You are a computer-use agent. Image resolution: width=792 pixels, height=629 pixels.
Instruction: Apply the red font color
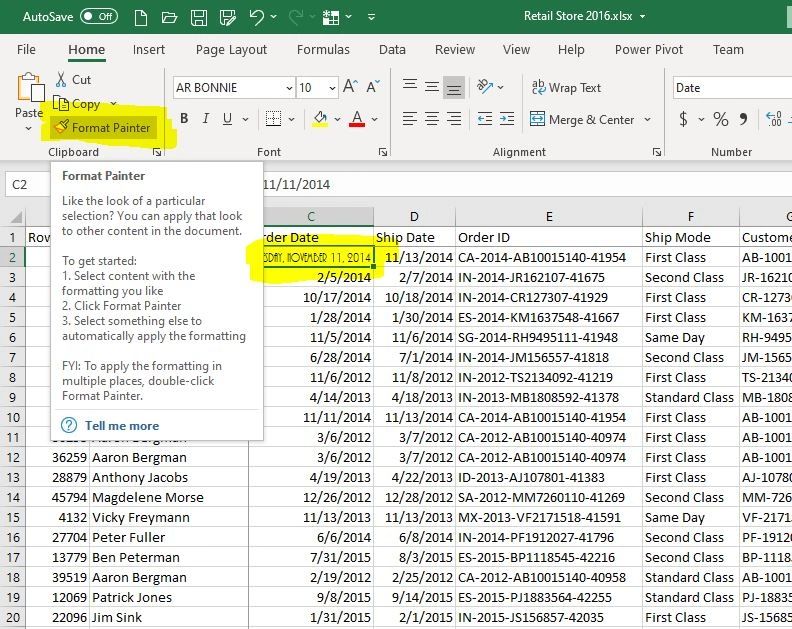[357, 119]
